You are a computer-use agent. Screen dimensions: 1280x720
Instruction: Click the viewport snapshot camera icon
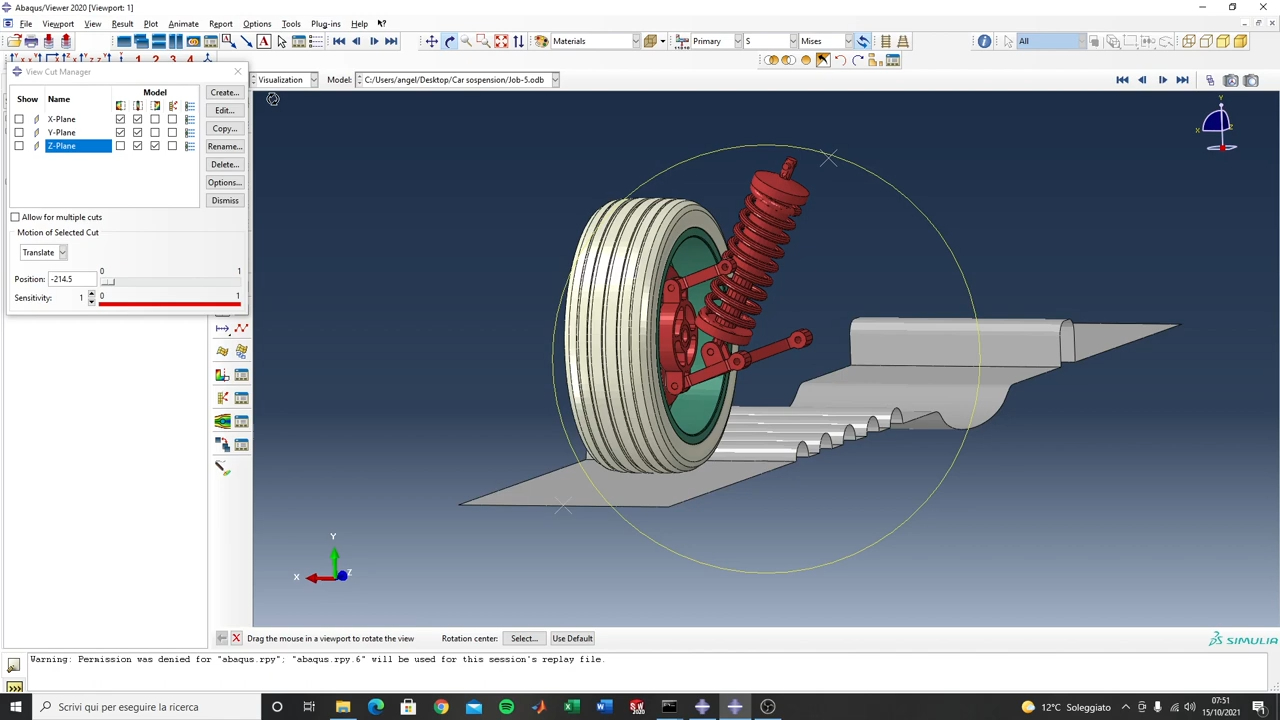(x=1251, y=80)
